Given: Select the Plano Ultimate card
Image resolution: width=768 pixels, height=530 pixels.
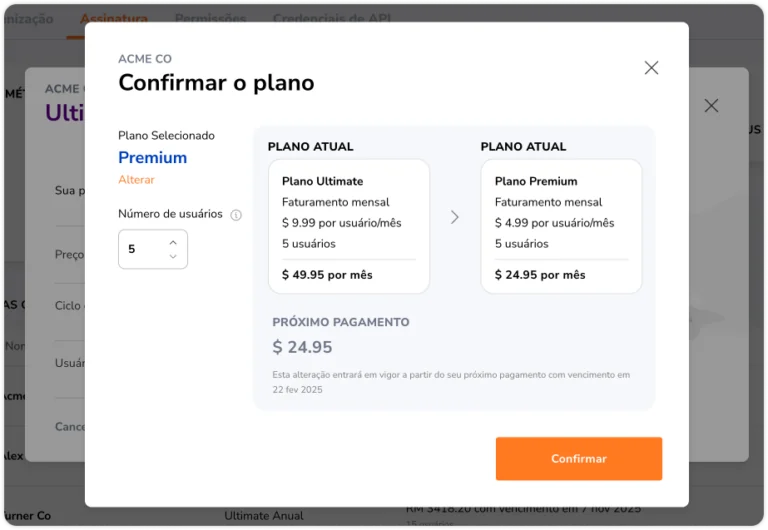Looking at the screenshot, I should pyautogui.click(x=349, y=226).
